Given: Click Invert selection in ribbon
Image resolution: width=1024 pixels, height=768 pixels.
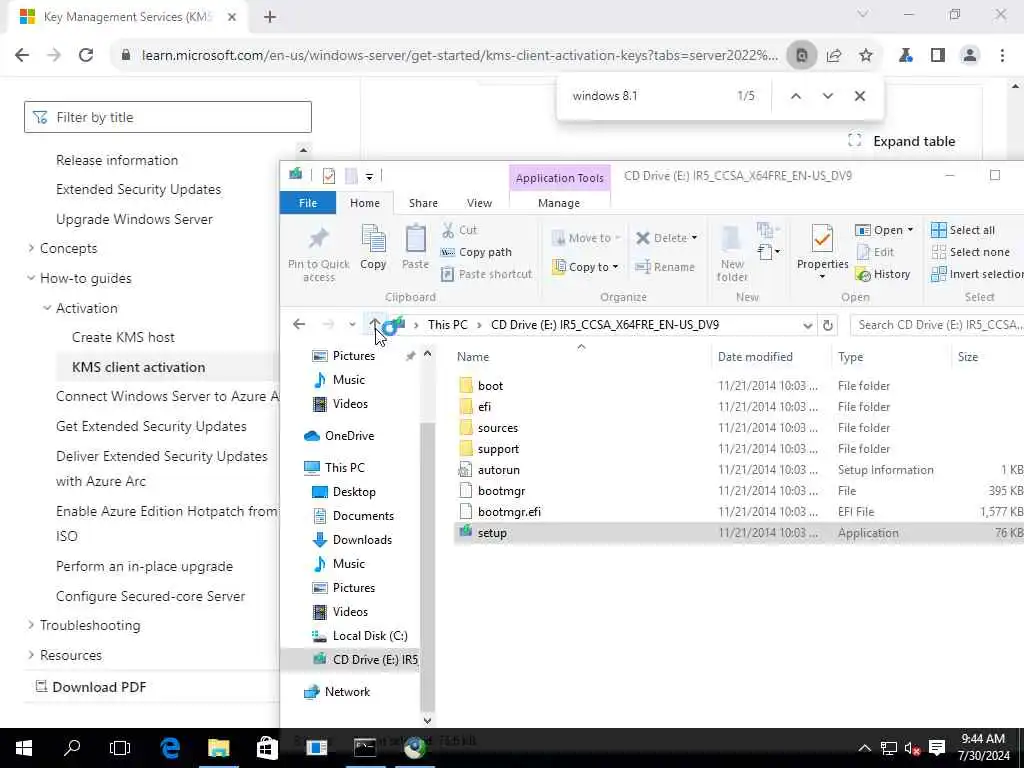Looking at the screenshot, I should click(977, 274).
